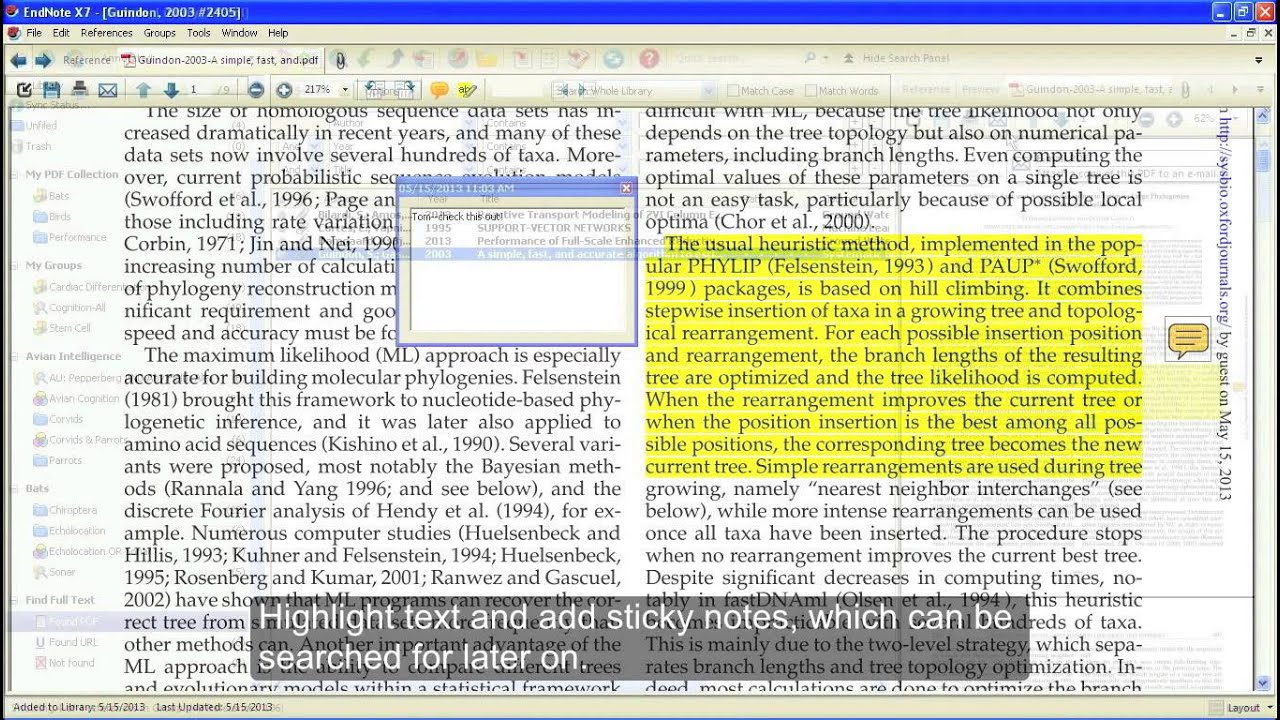Go to next PDF page arrow
Image resolution: width=1280 pixels, height=720 pixels.
(x=171, y=90)
